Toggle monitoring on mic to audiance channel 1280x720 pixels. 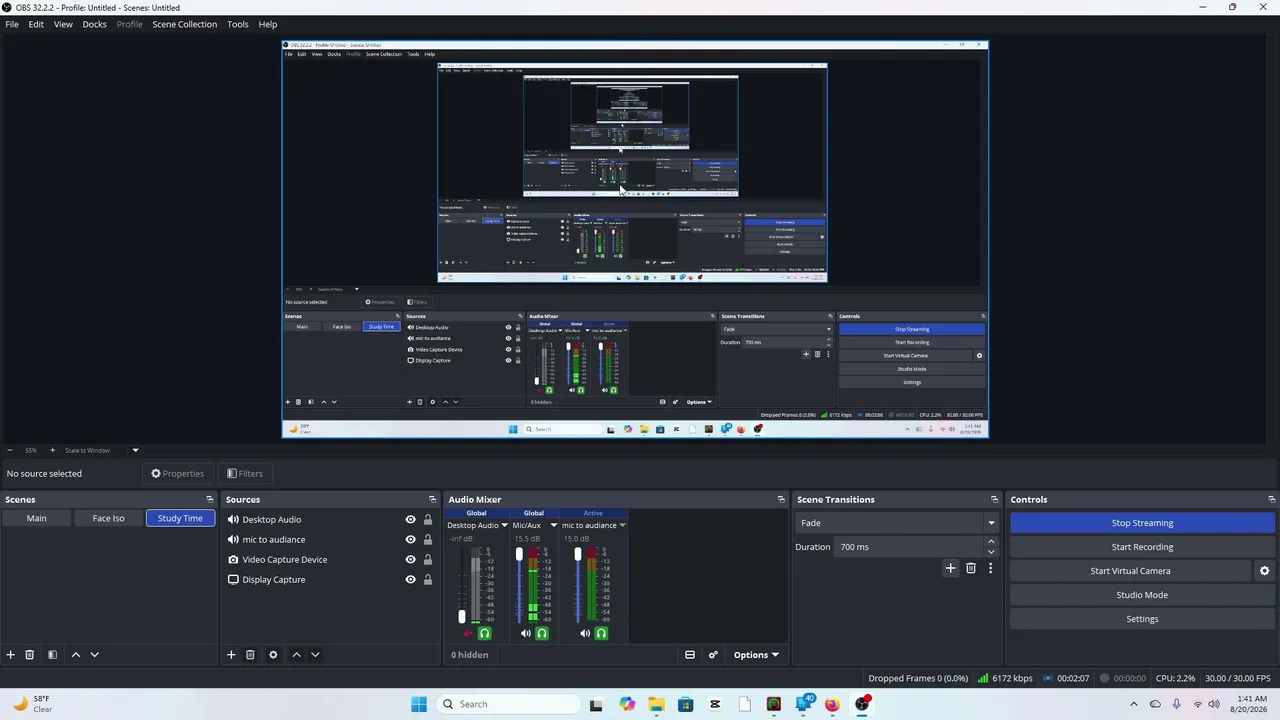[x=601, y=633]
